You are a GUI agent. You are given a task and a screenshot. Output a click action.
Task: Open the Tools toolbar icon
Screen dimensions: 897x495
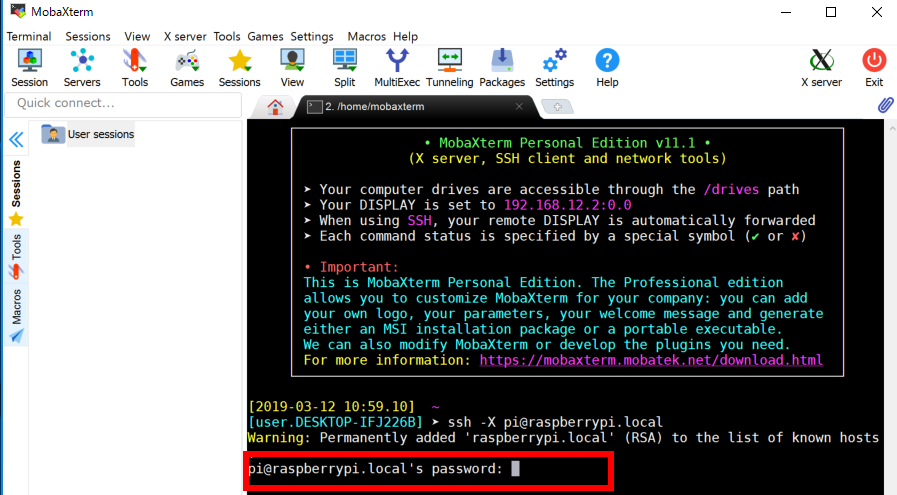point(134,68)
